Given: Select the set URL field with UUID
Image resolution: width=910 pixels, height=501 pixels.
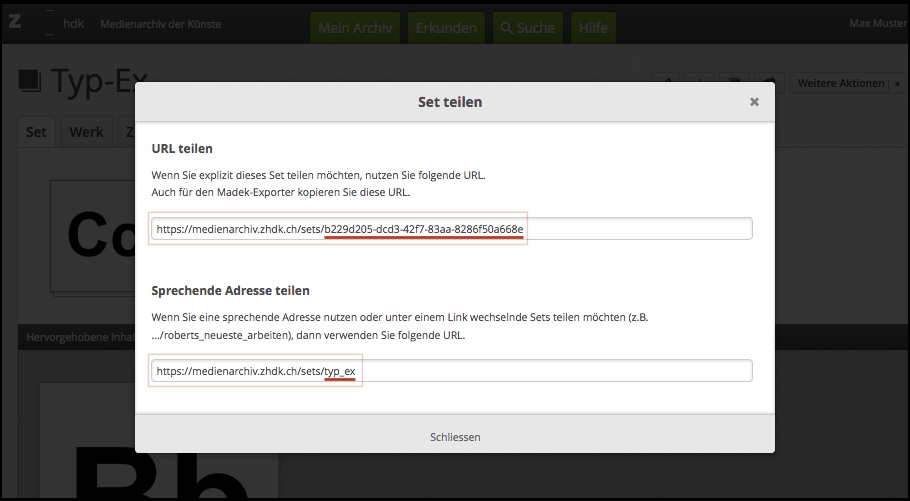Looking at the screenshot, I should pos(451,229).
